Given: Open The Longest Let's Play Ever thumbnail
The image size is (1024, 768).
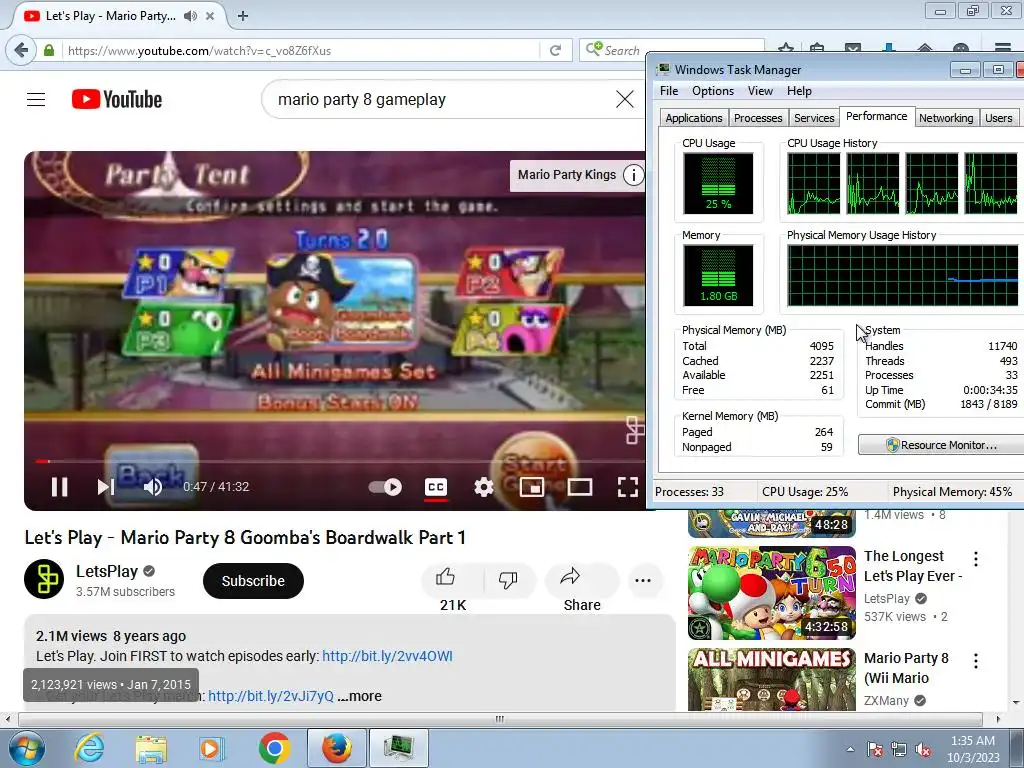Looking at the screenshot, I should click(x=771, y=592).
